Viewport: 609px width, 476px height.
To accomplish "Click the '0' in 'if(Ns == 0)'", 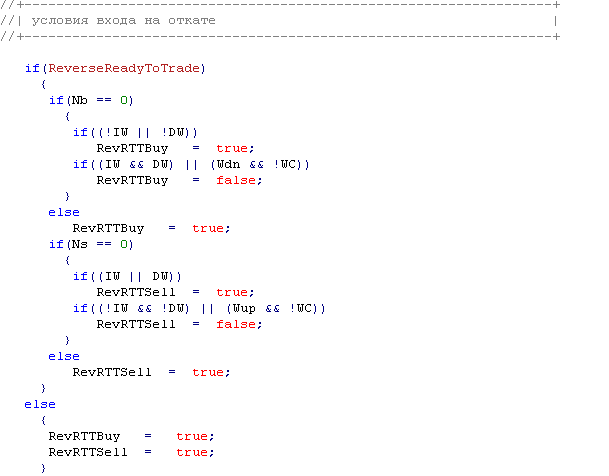I will tap(124, 244).
